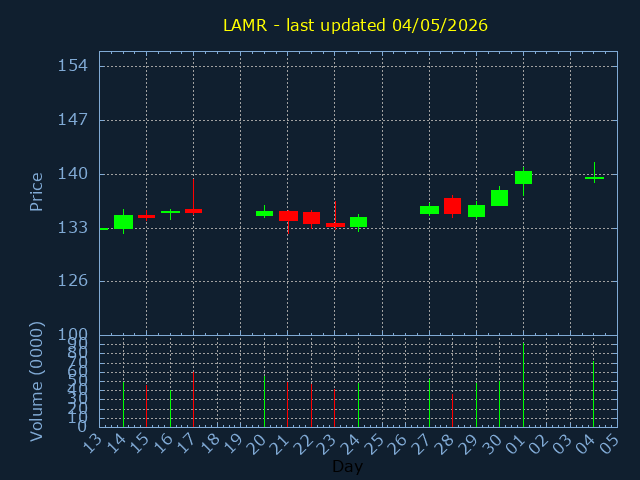Image resolution: width=640 pixels, height=480 pixels.
Task: Click the red volume bar on day 28
Action: pyautogui.click(x=452, y=411)
